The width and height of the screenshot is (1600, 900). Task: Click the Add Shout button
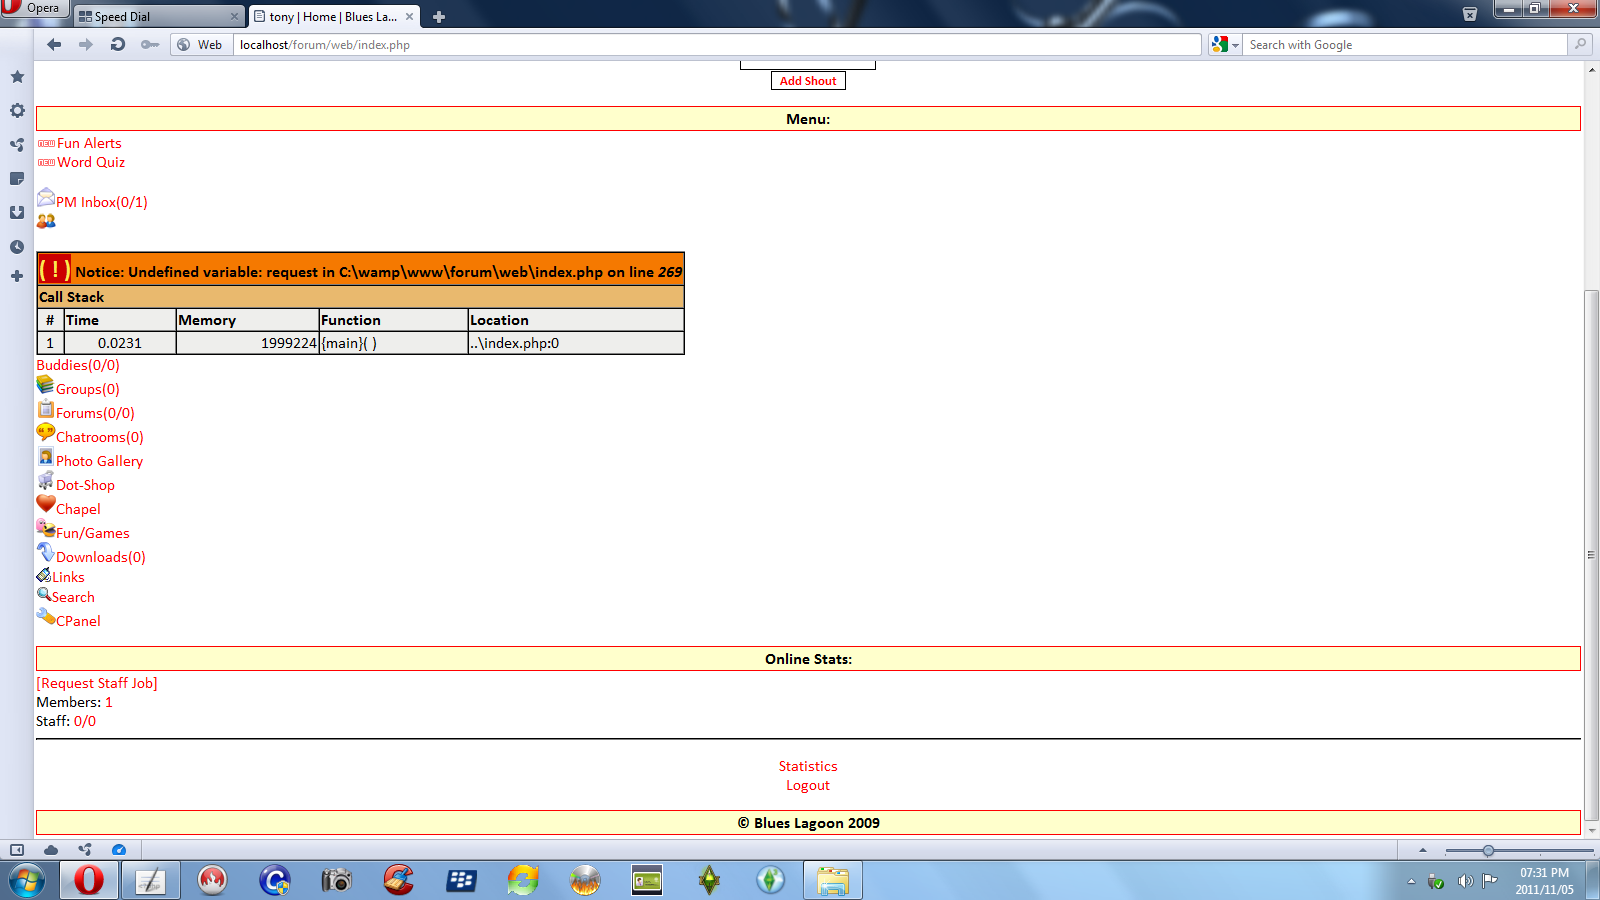[808, 81]
